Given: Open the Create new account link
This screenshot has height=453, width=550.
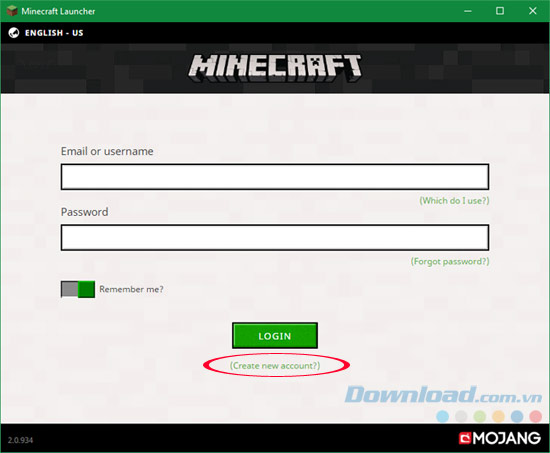Looking at the screenshot, I should coord(275,366).
